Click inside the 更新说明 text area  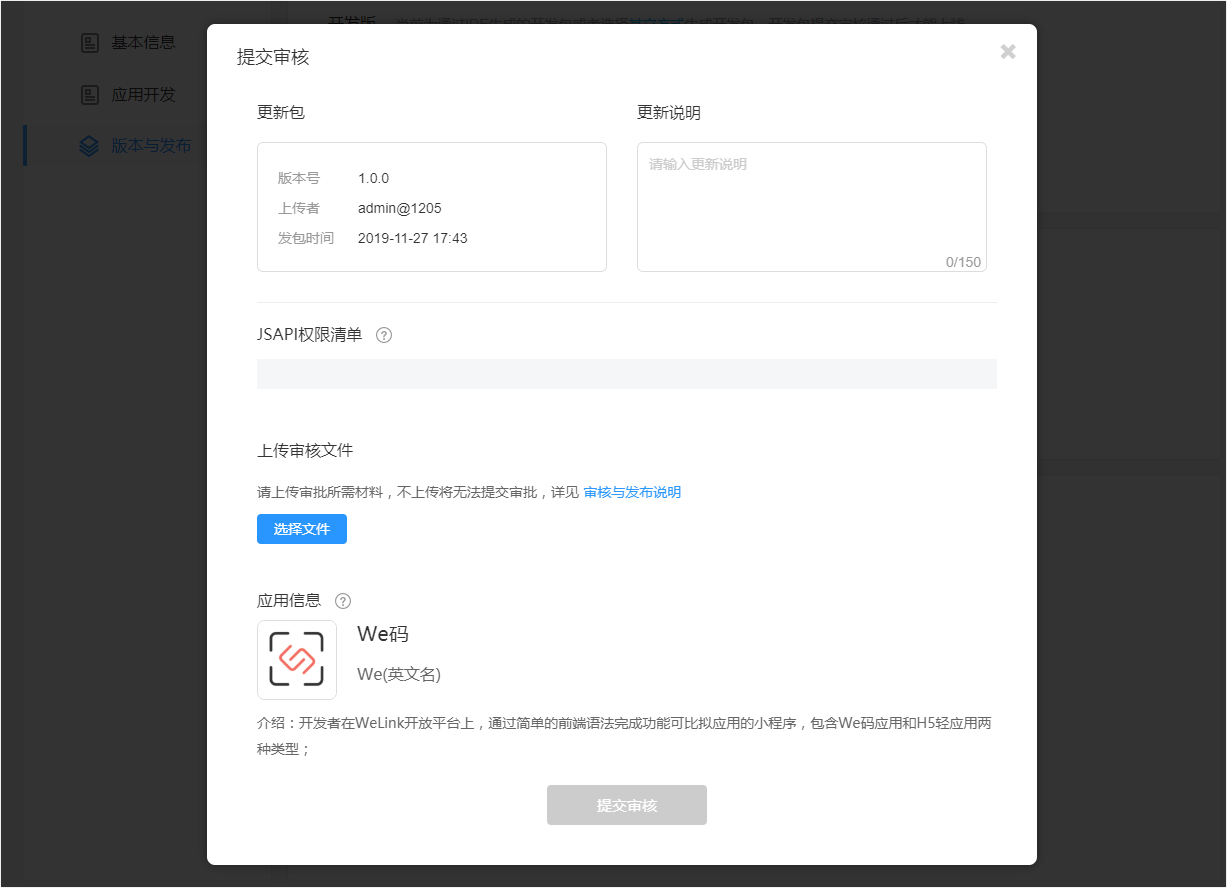(812, 200)
